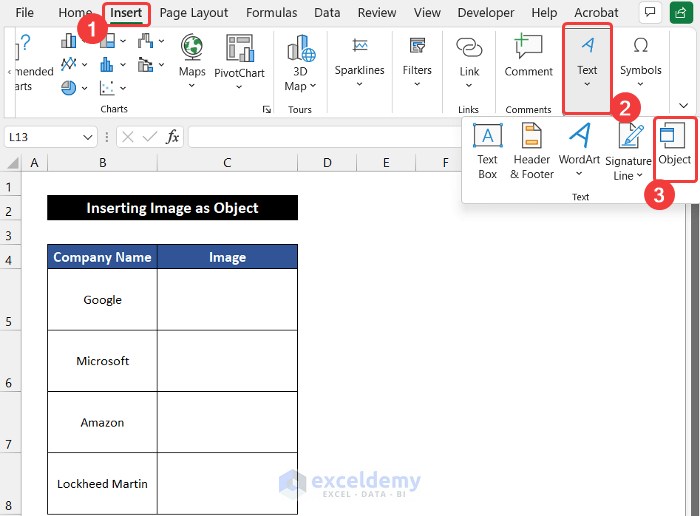Switch to the Acrobat tab
The image size is (700, 516).
point(596,12)
